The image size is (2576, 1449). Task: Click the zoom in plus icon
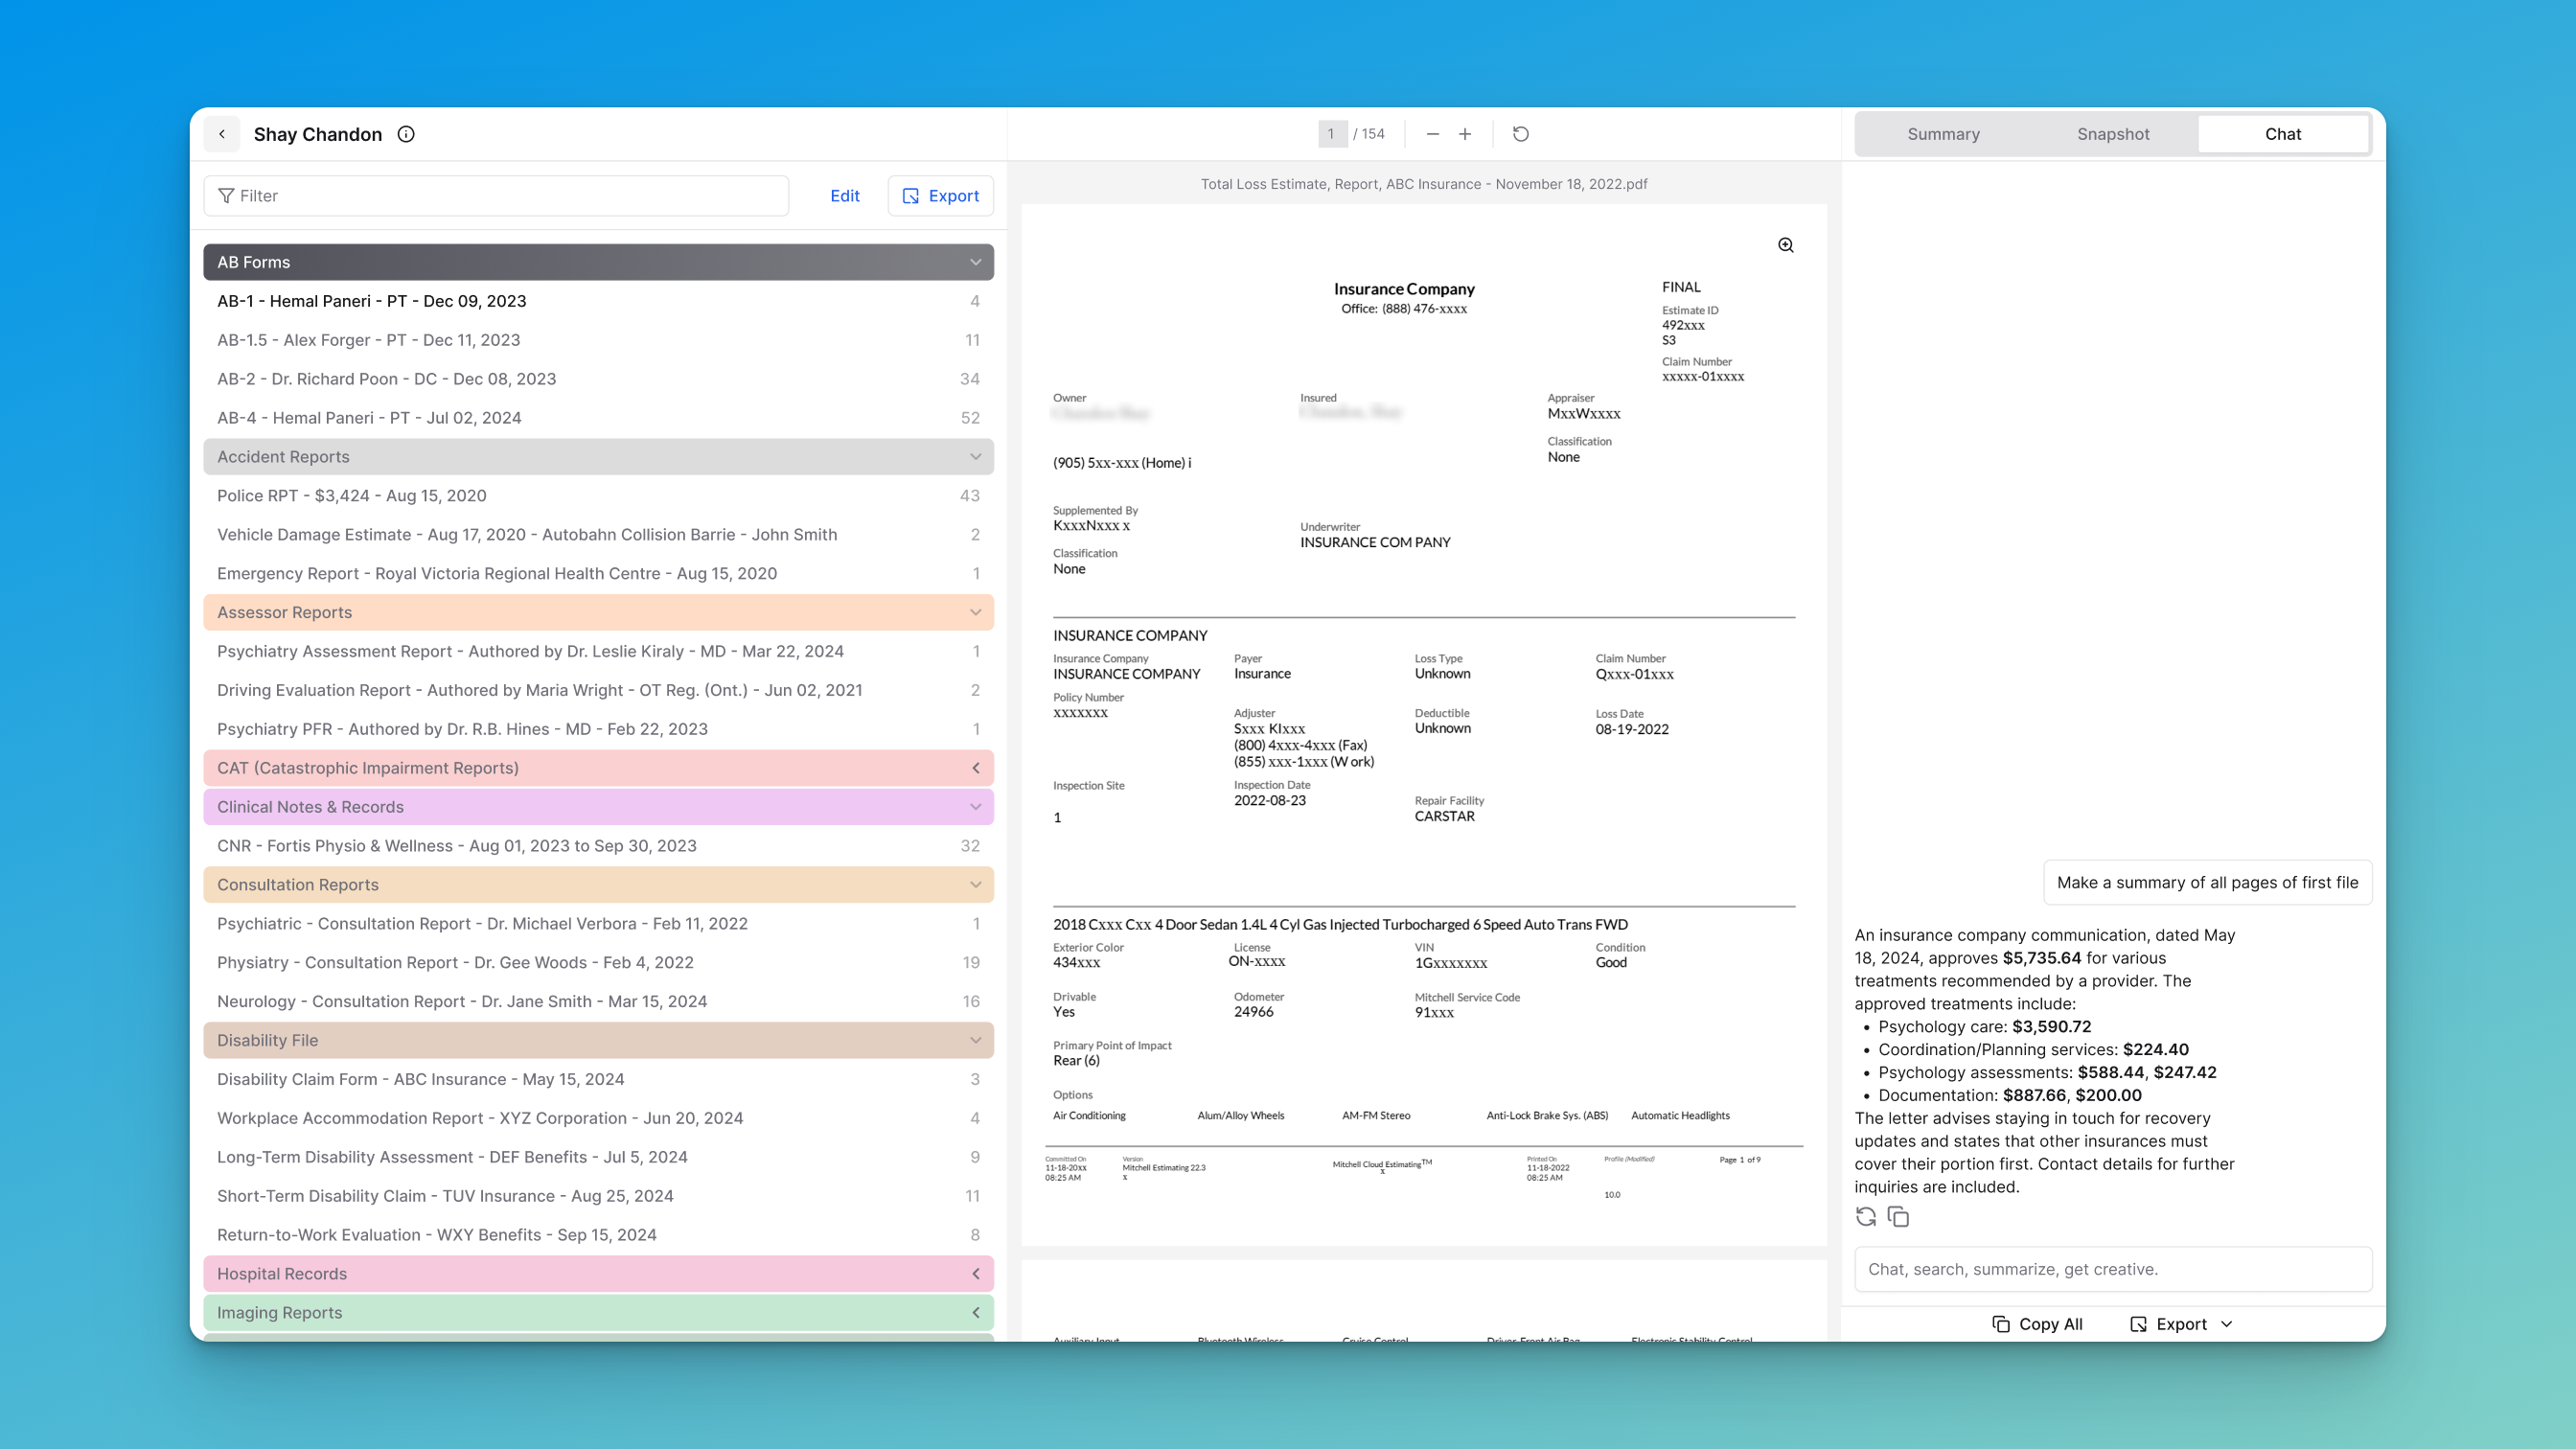click(1465, 134)
